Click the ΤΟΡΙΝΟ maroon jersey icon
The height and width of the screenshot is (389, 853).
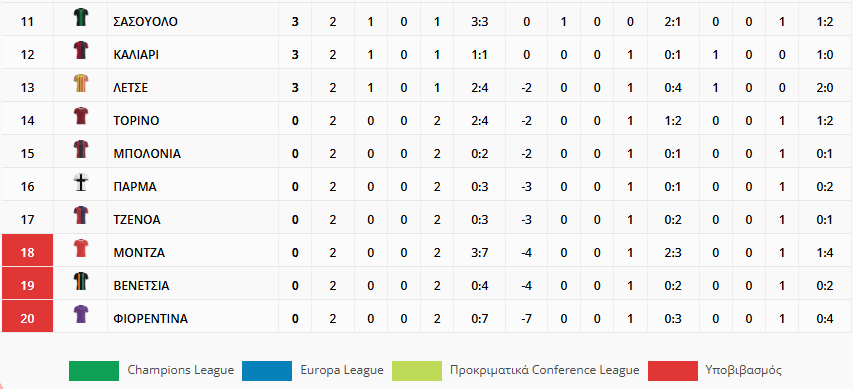pyautogui.click(x=81, y=116)
